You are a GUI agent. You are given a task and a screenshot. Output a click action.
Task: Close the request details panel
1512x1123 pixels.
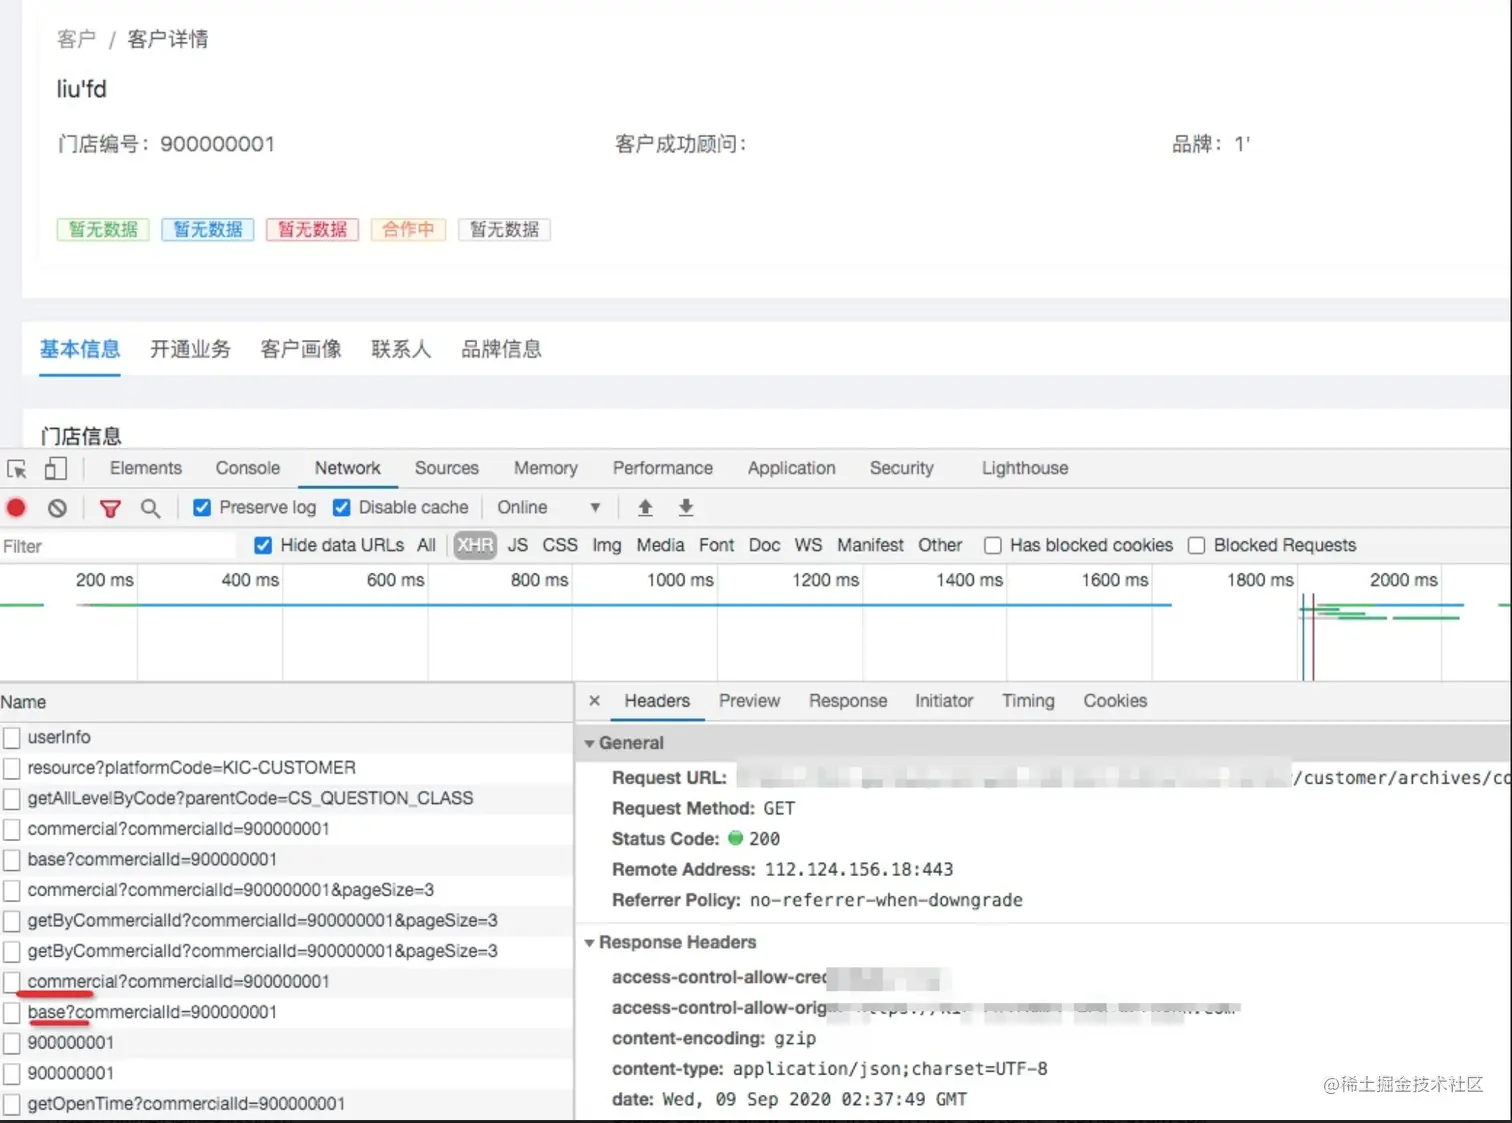pos(594,701)
